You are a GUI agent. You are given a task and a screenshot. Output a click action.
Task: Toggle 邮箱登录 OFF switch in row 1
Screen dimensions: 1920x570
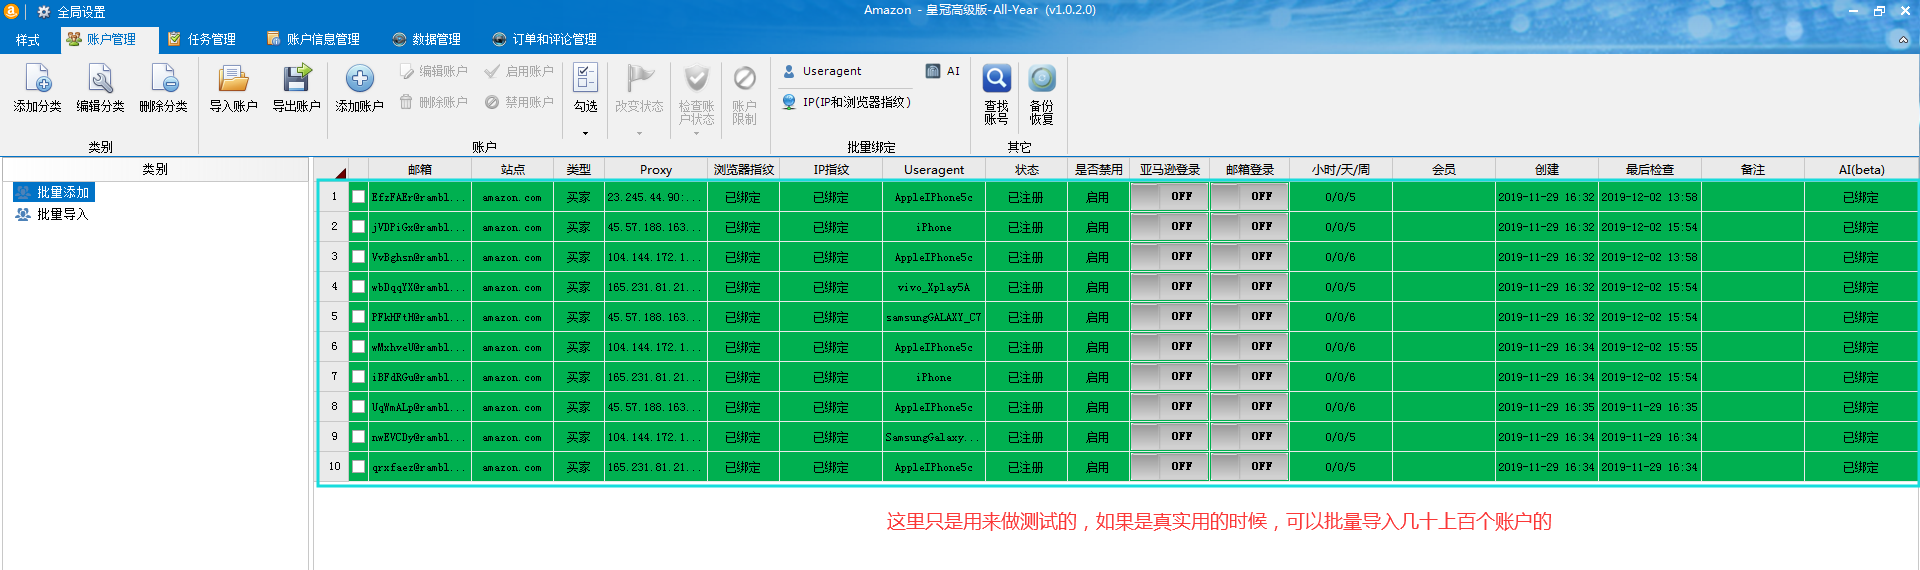(x=1249, y=197)
